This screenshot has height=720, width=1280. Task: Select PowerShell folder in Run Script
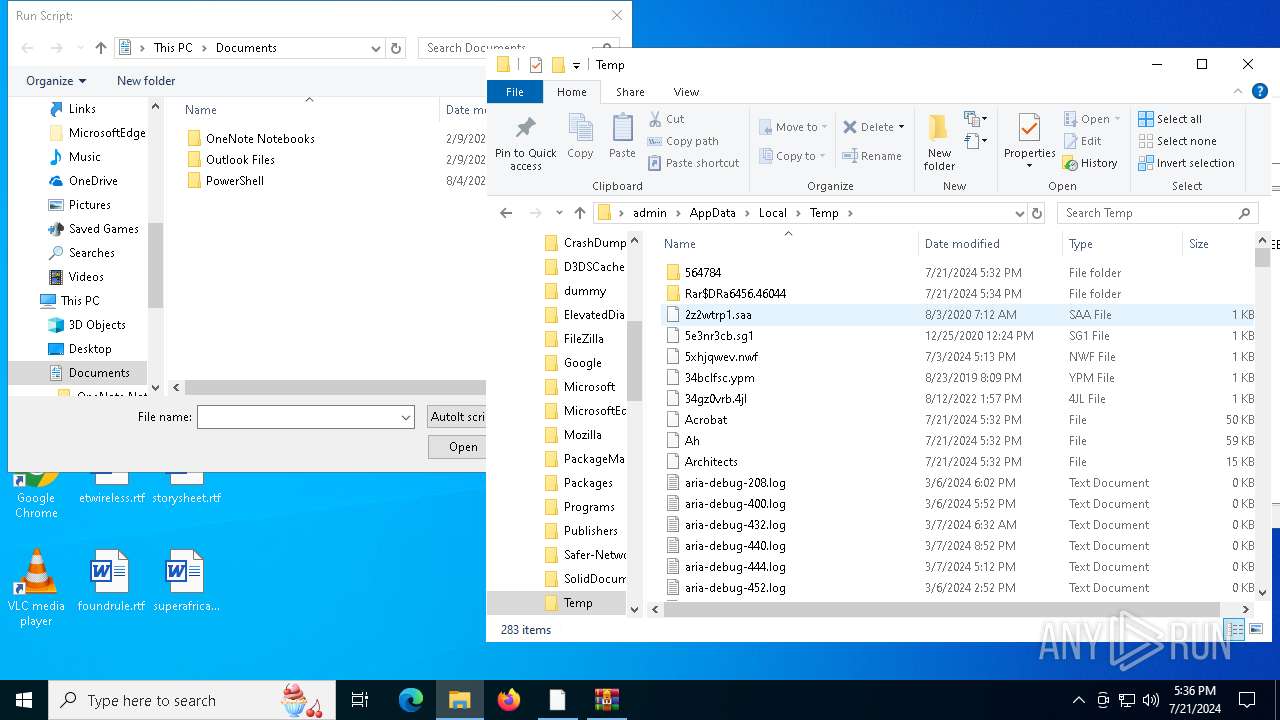click(x=235, y=181)
